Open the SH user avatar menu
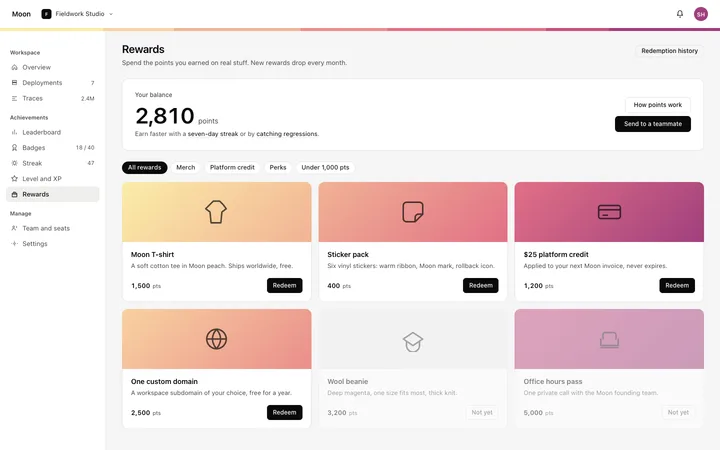Viewport: 720px width, 450px height. 701,14
